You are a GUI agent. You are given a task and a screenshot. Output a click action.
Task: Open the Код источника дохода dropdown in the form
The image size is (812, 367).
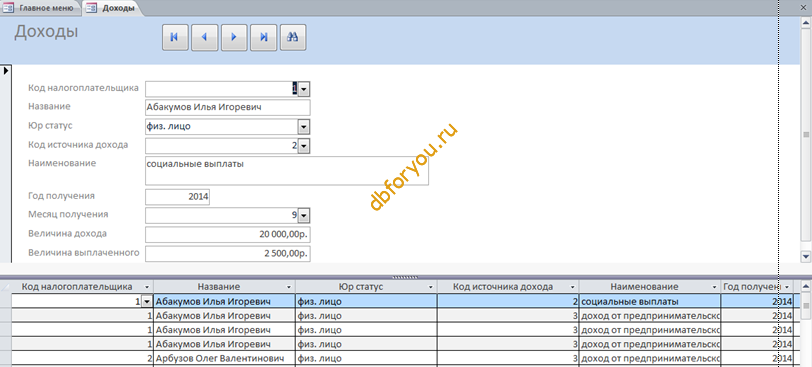tap(304, 146)
